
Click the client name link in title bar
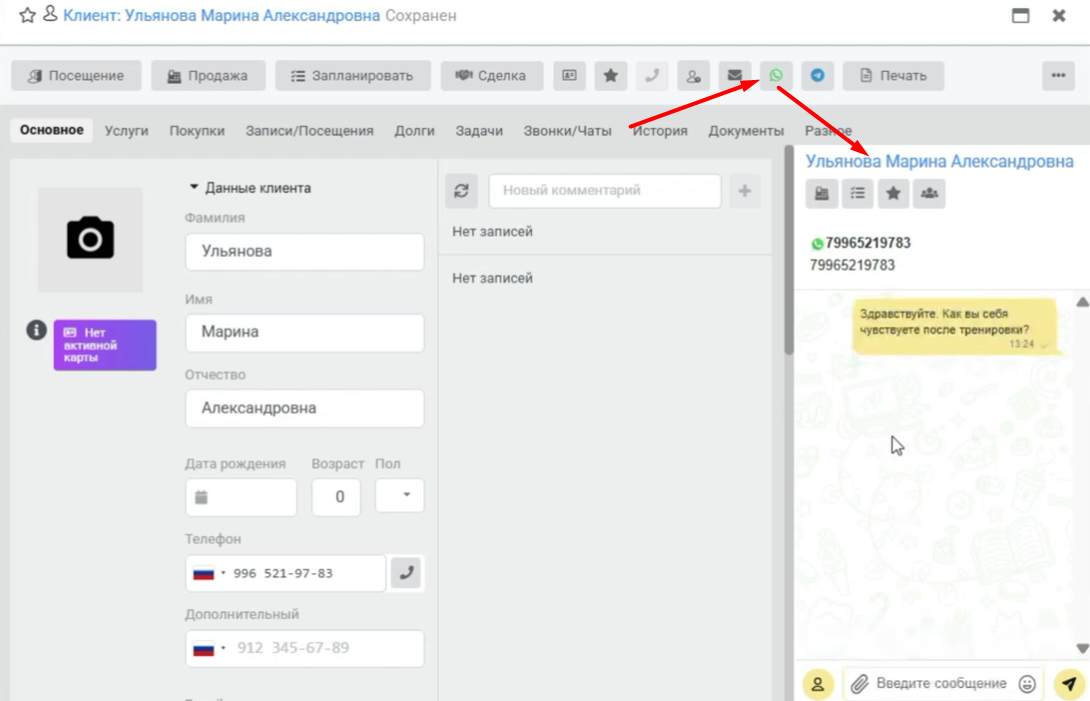(x=222, y=15)
